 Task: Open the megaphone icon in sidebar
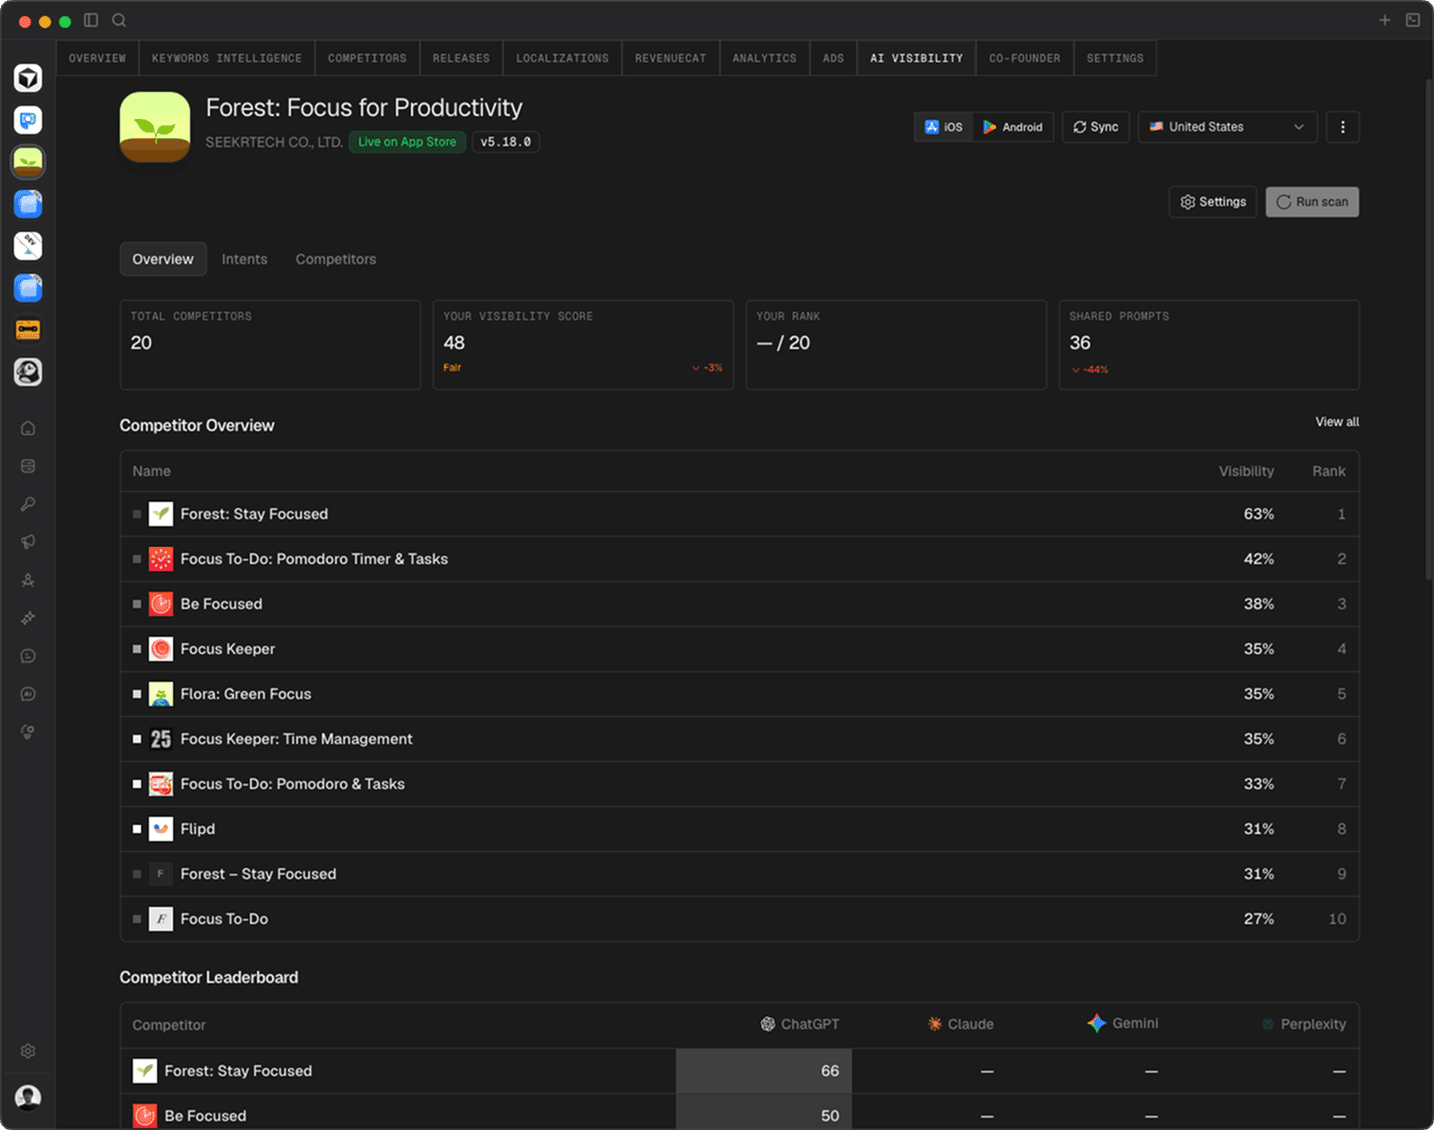point(28,542)
